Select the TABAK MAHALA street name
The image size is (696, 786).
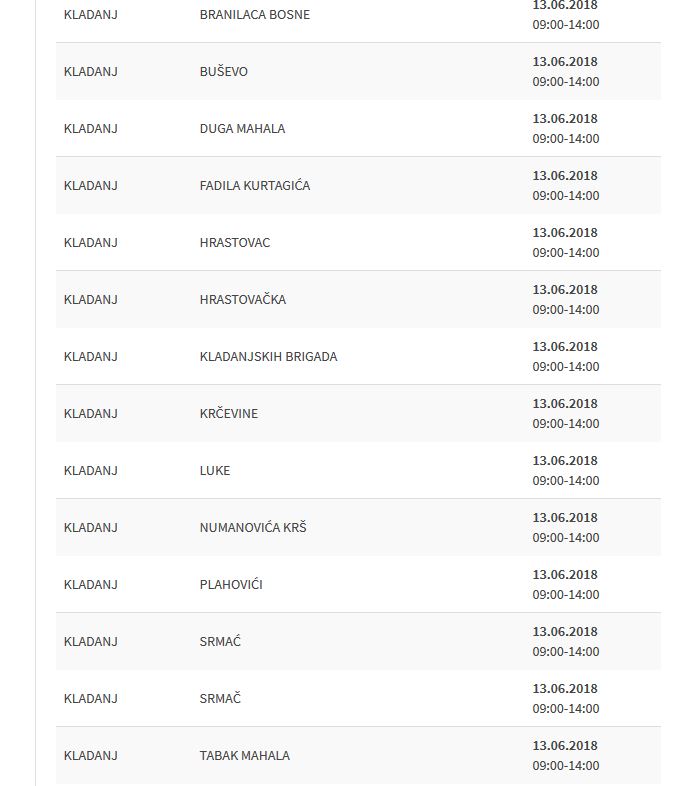(245, 756)
